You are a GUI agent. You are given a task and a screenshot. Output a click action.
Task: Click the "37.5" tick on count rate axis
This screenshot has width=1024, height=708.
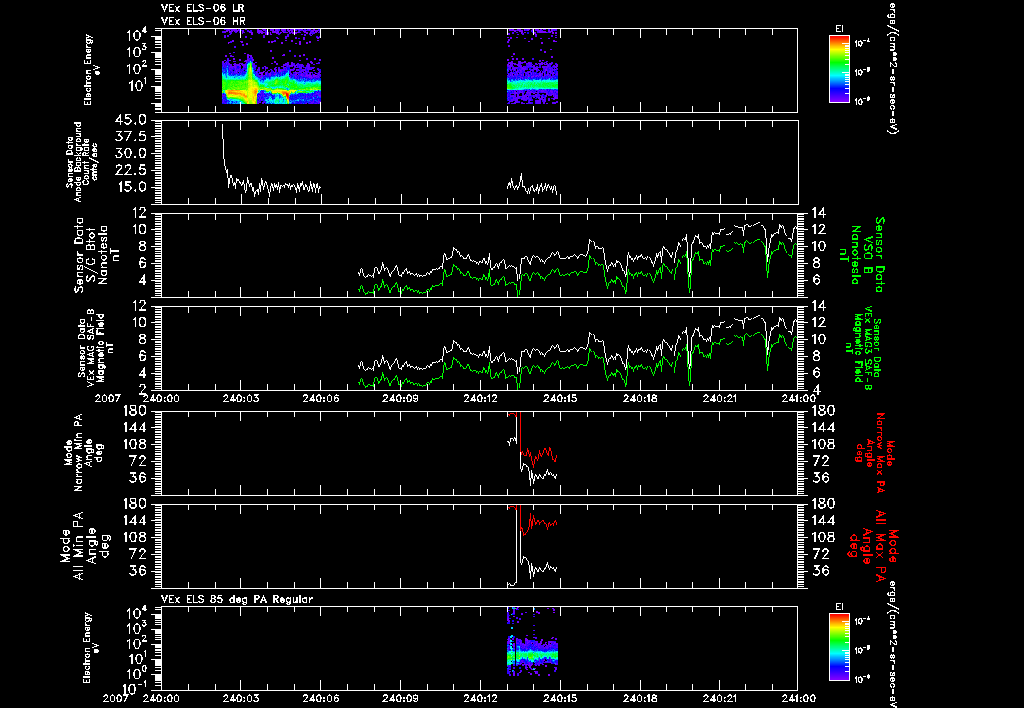click(x=133, y=137)
